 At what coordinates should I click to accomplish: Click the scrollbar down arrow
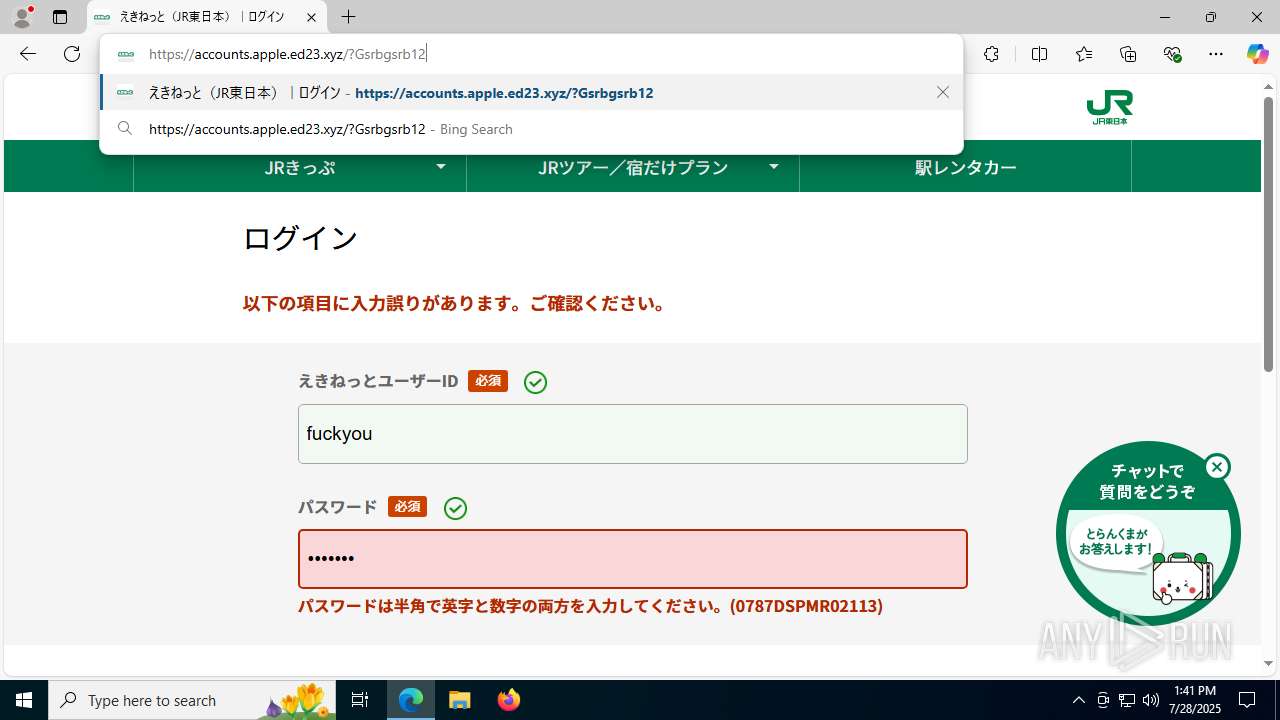point(1268,664)
